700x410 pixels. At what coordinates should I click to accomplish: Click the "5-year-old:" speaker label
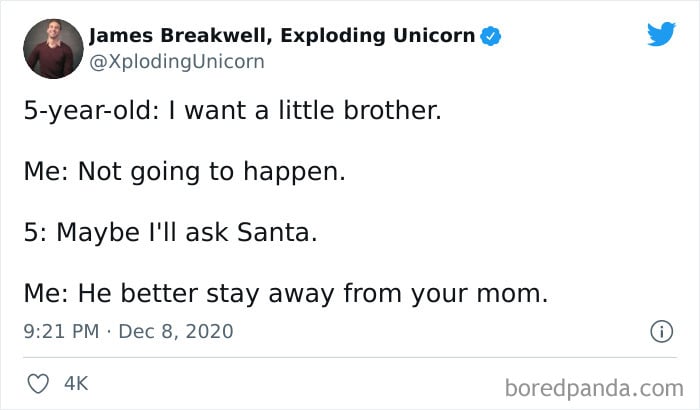92,111
